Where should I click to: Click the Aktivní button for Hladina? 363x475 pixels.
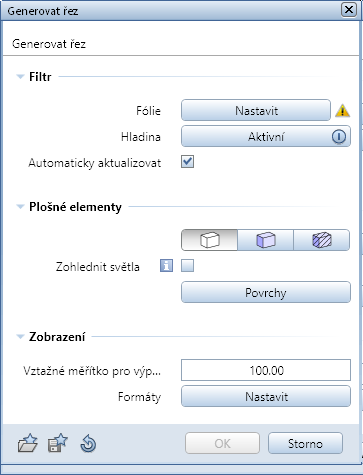(266, 136)
